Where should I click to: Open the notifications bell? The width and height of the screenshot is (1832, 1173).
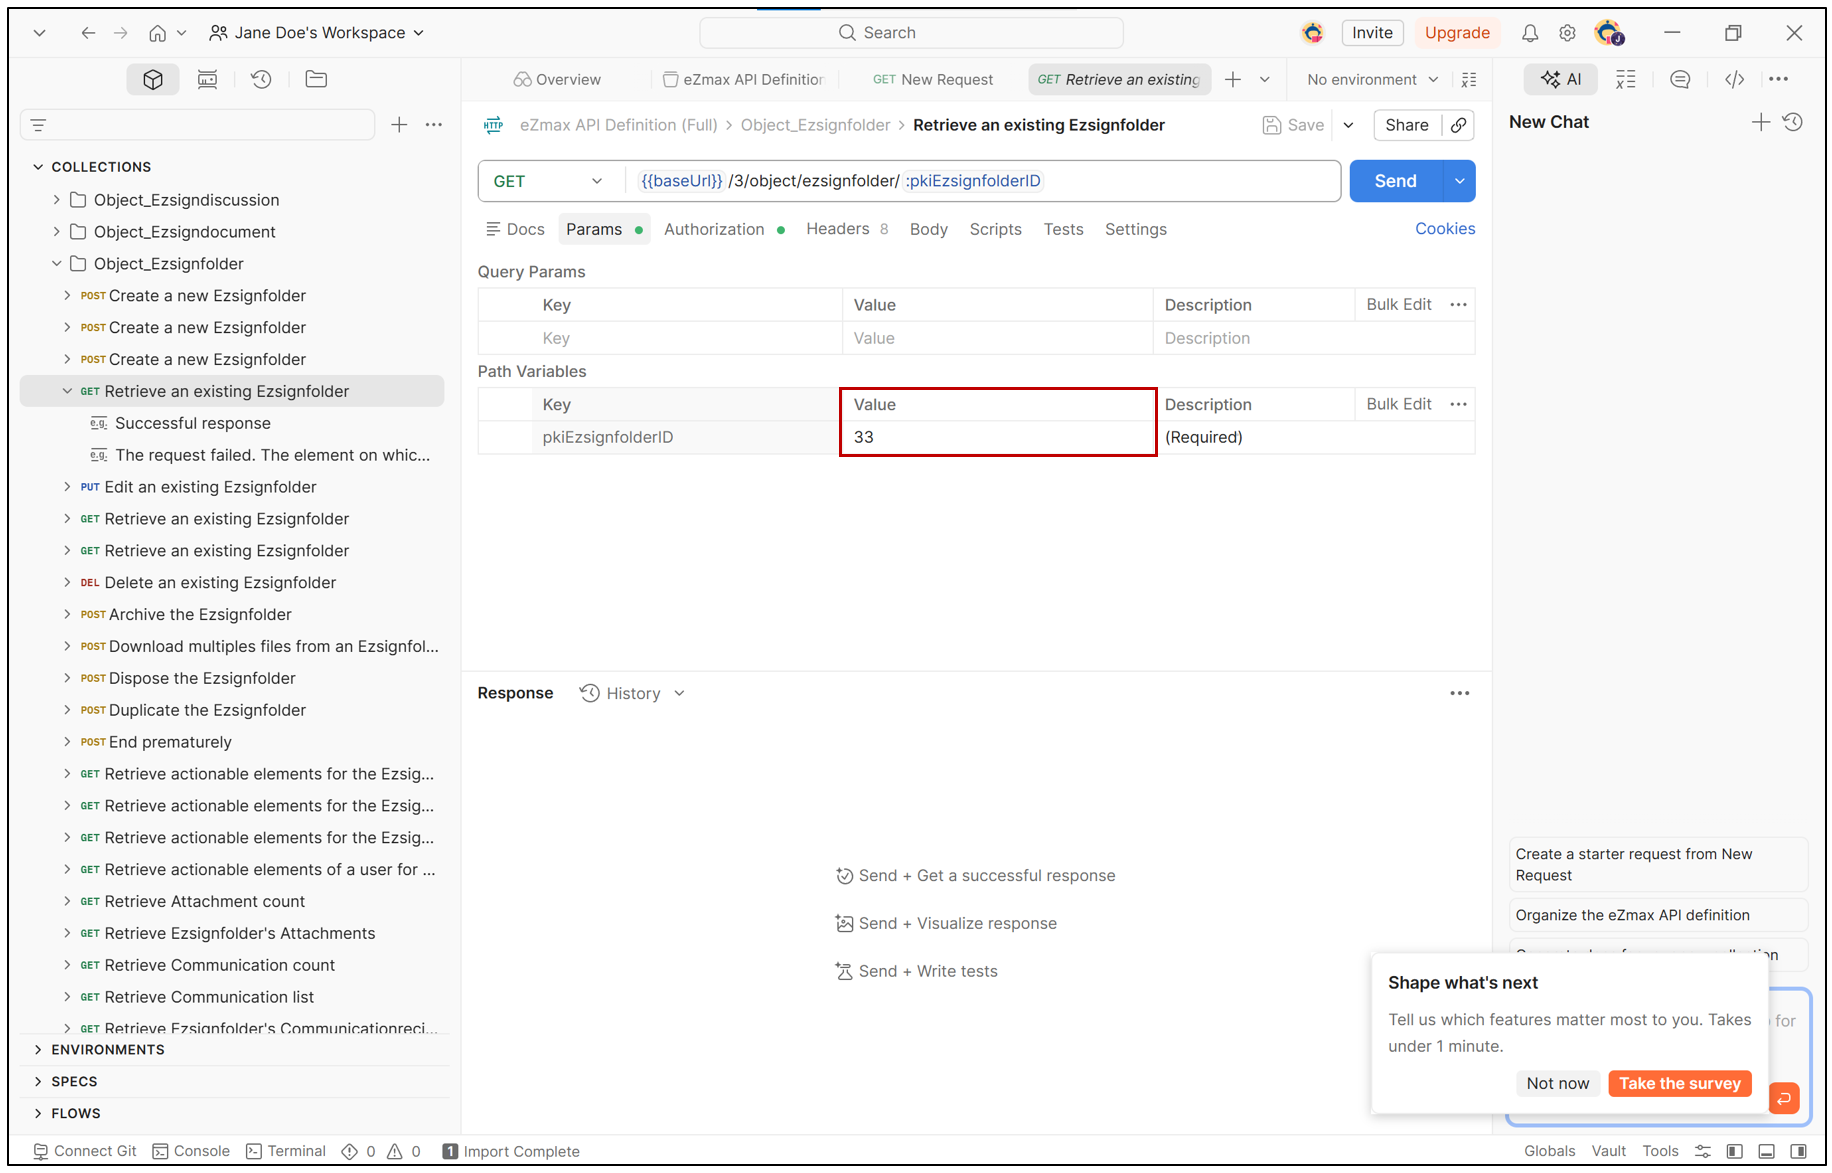(x=1530, y=33)
